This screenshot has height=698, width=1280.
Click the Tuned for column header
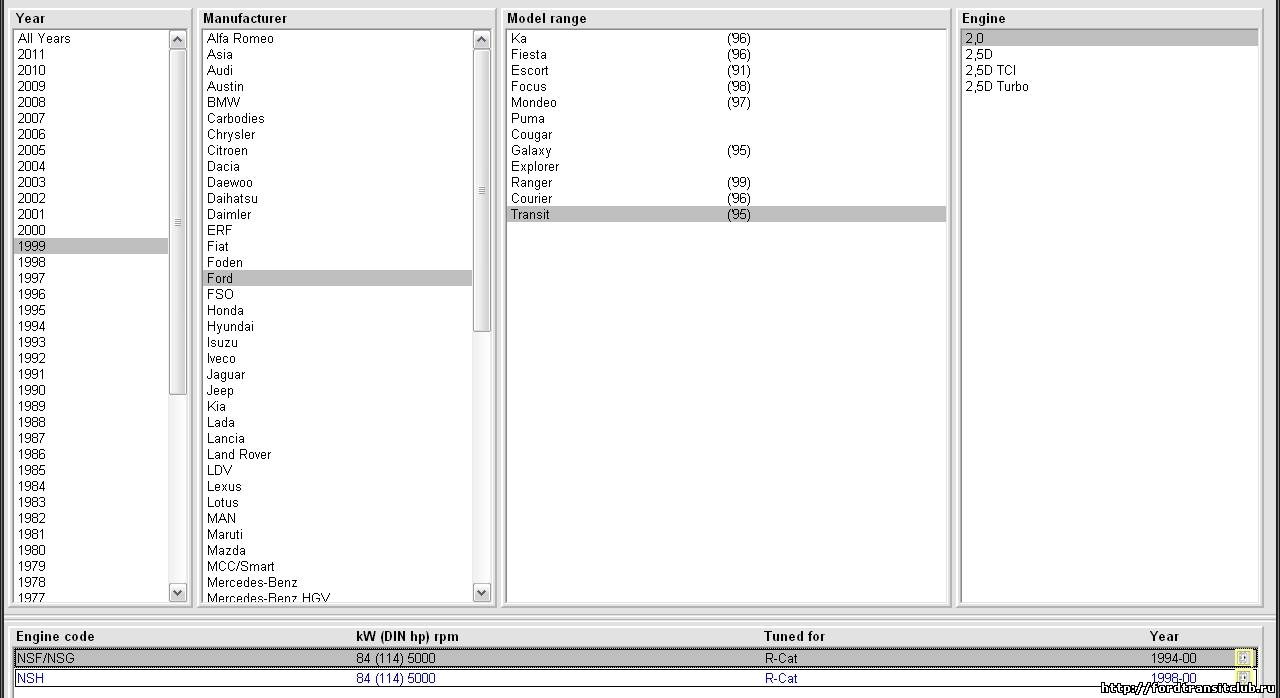pos(794,636)
